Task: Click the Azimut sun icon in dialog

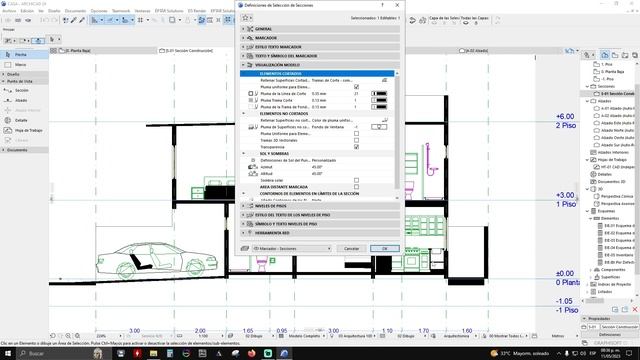Action: click(253, 167)
